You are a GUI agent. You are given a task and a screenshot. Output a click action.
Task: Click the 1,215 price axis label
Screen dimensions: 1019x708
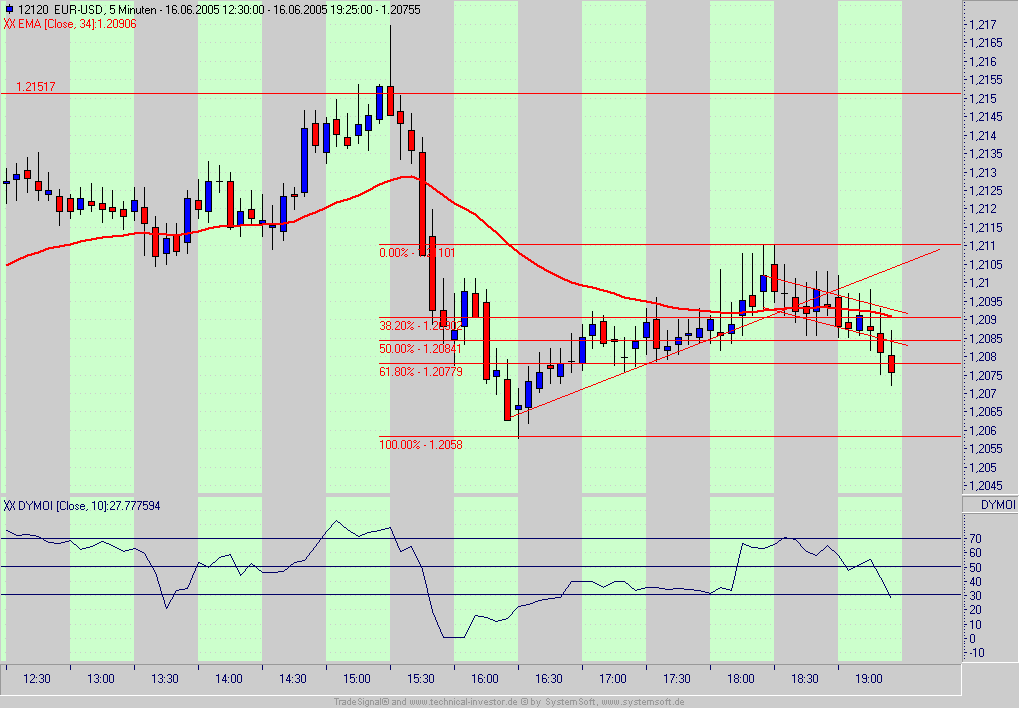pyautogui.click(x=983, y=99)
